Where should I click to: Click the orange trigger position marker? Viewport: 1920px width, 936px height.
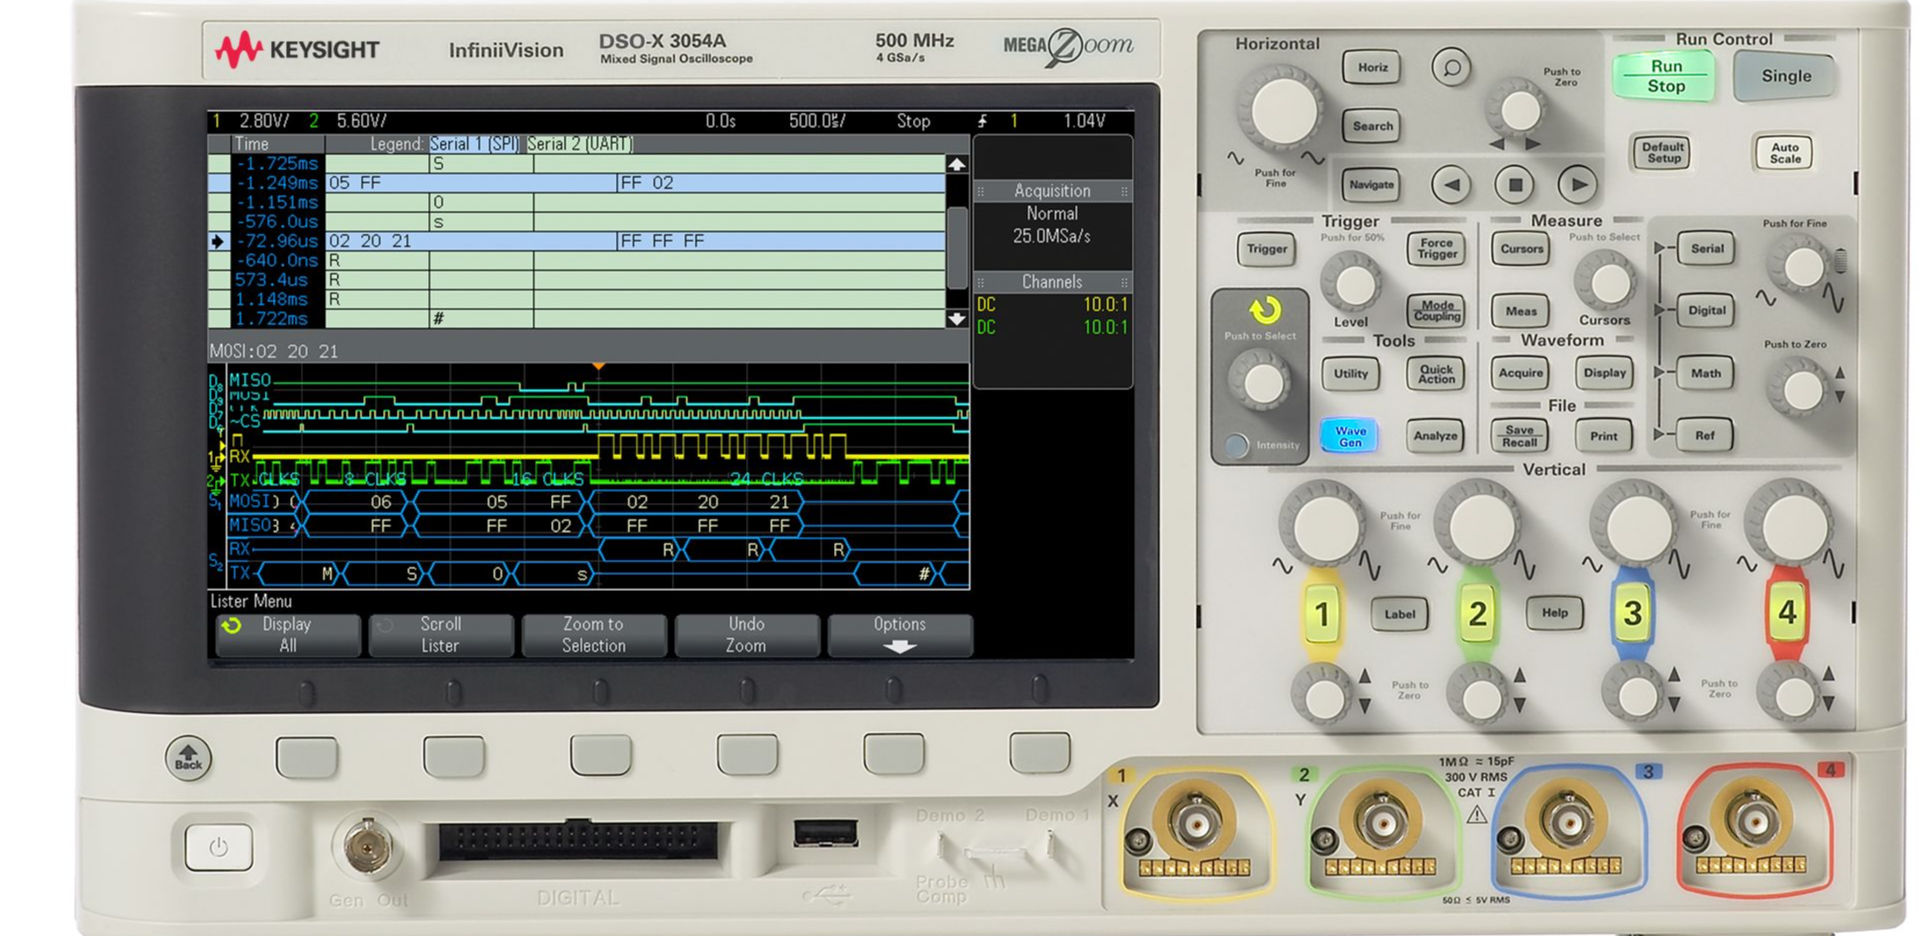pyautogui.click(x=598, y=367)
